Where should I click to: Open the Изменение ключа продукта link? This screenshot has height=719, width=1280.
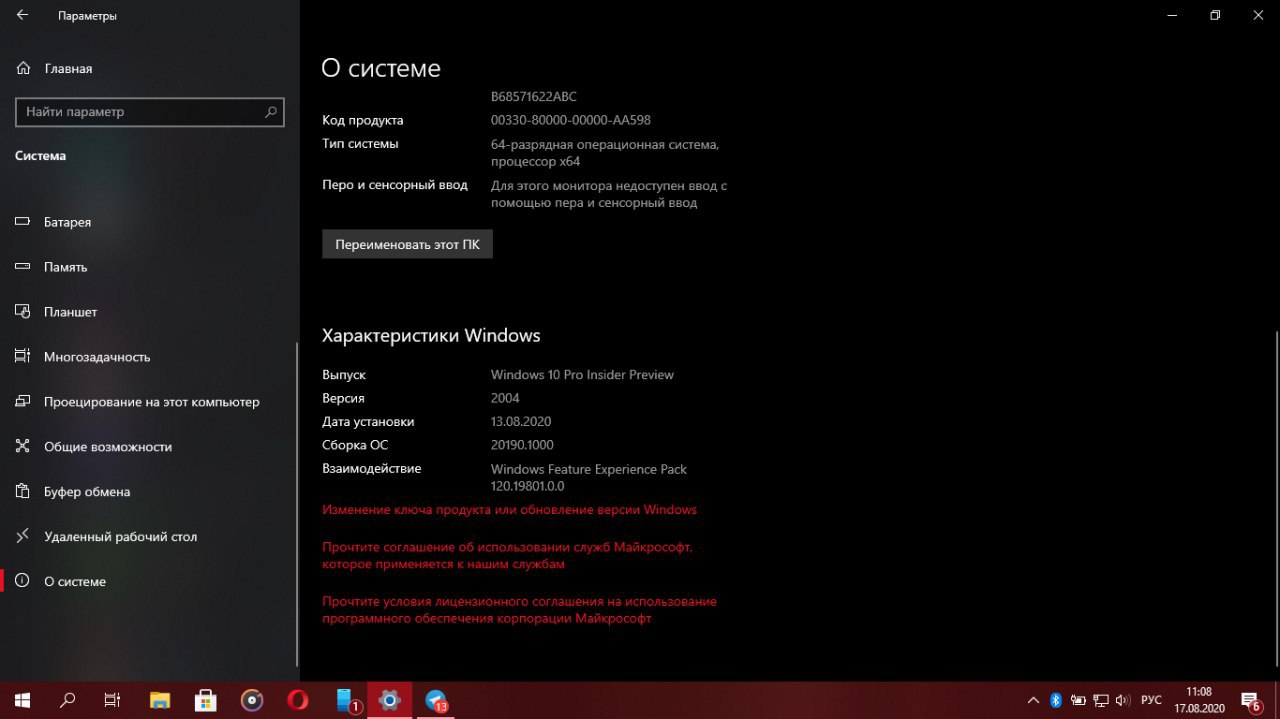pyautogui.click(x=509, y=510)
